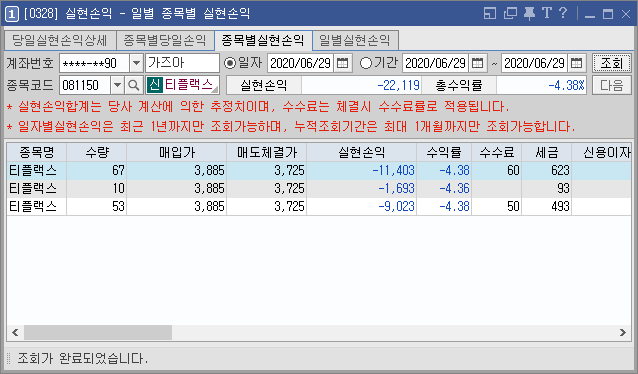Click the 수수료 column header

click(x=497, y=152)
